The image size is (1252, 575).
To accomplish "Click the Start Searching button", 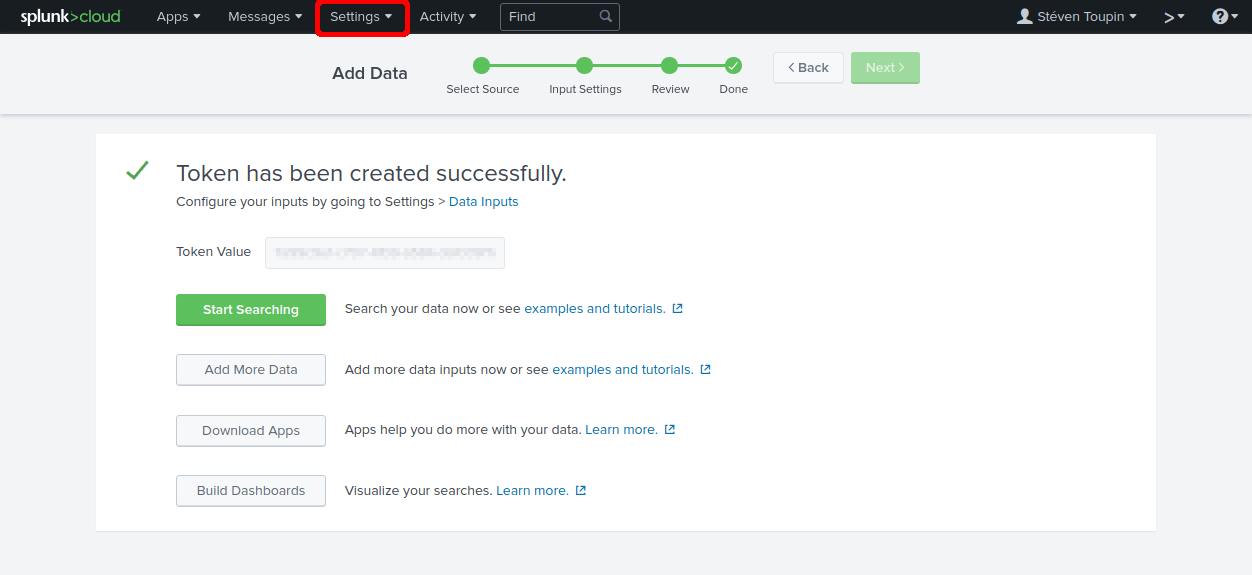I will tap(251, 310).
